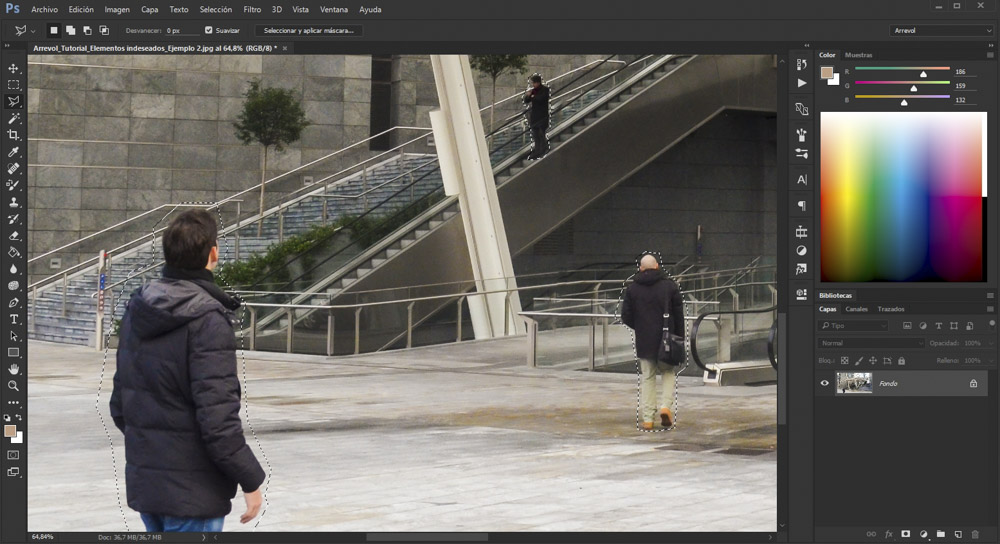Select the Healing Brush tool
Image resolution: width=1000 pixels, height=544 pixels.
[13, 168]
